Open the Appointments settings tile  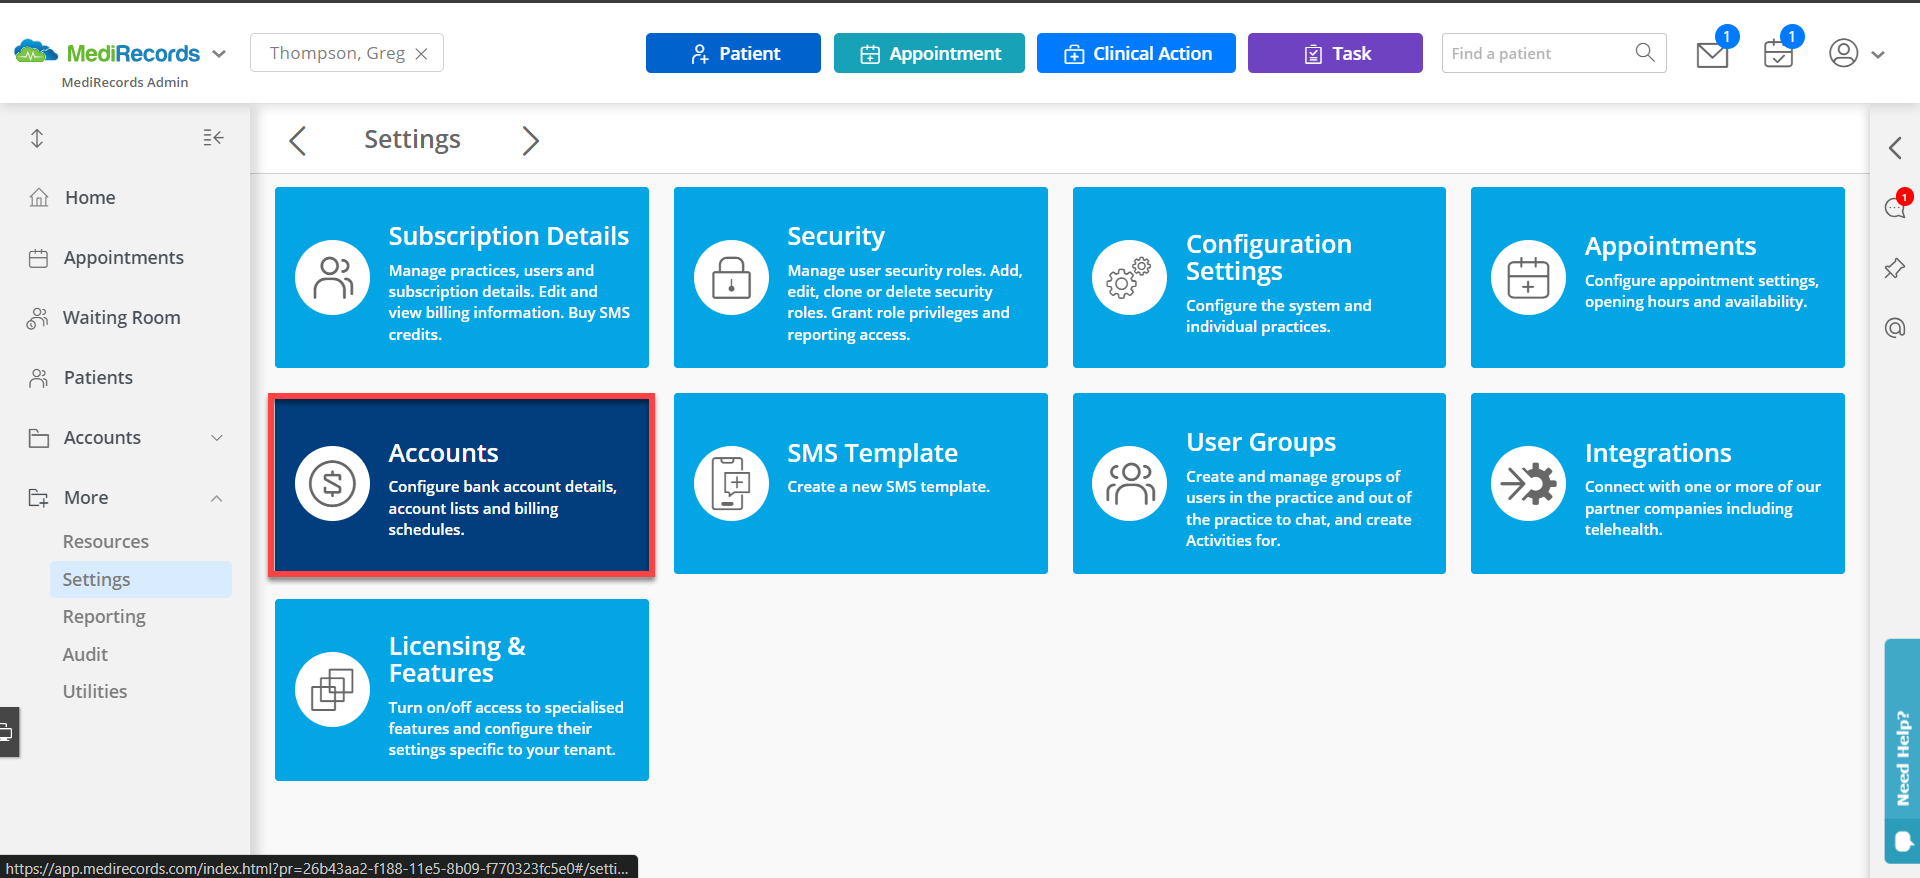tap(1658, 277)
